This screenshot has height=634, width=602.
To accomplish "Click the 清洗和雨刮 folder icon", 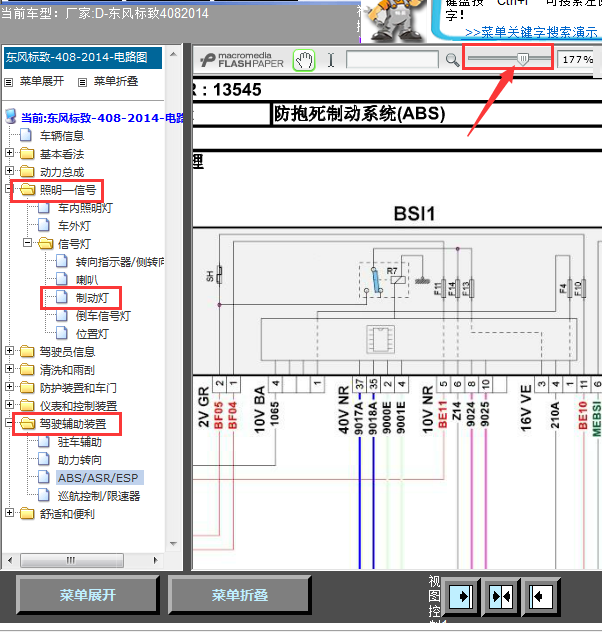I will tap(27, 369).
